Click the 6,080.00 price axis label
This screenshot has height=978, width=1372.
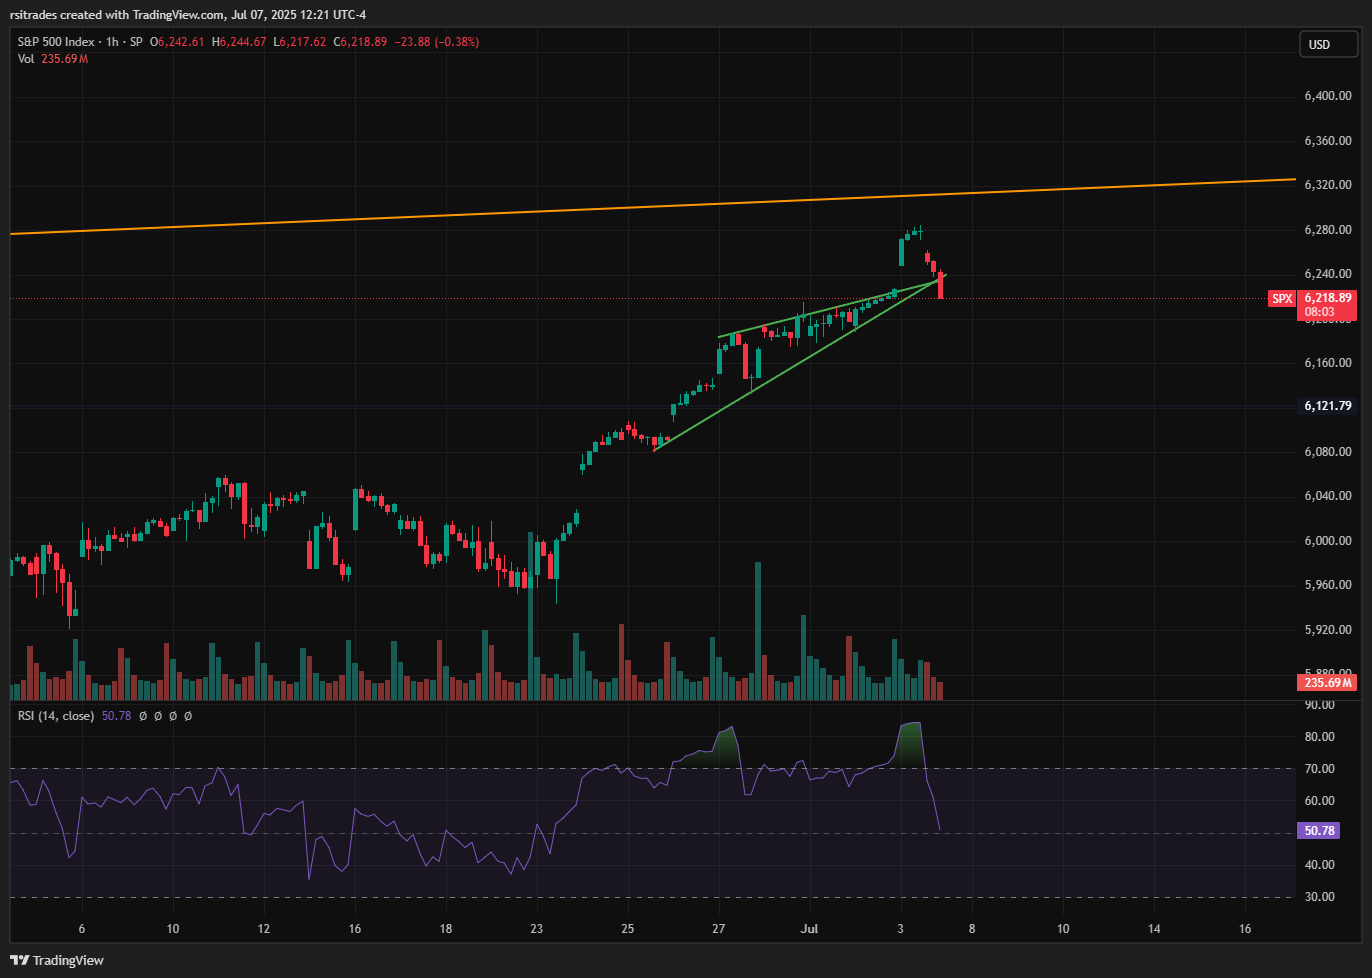point(1328,452)
